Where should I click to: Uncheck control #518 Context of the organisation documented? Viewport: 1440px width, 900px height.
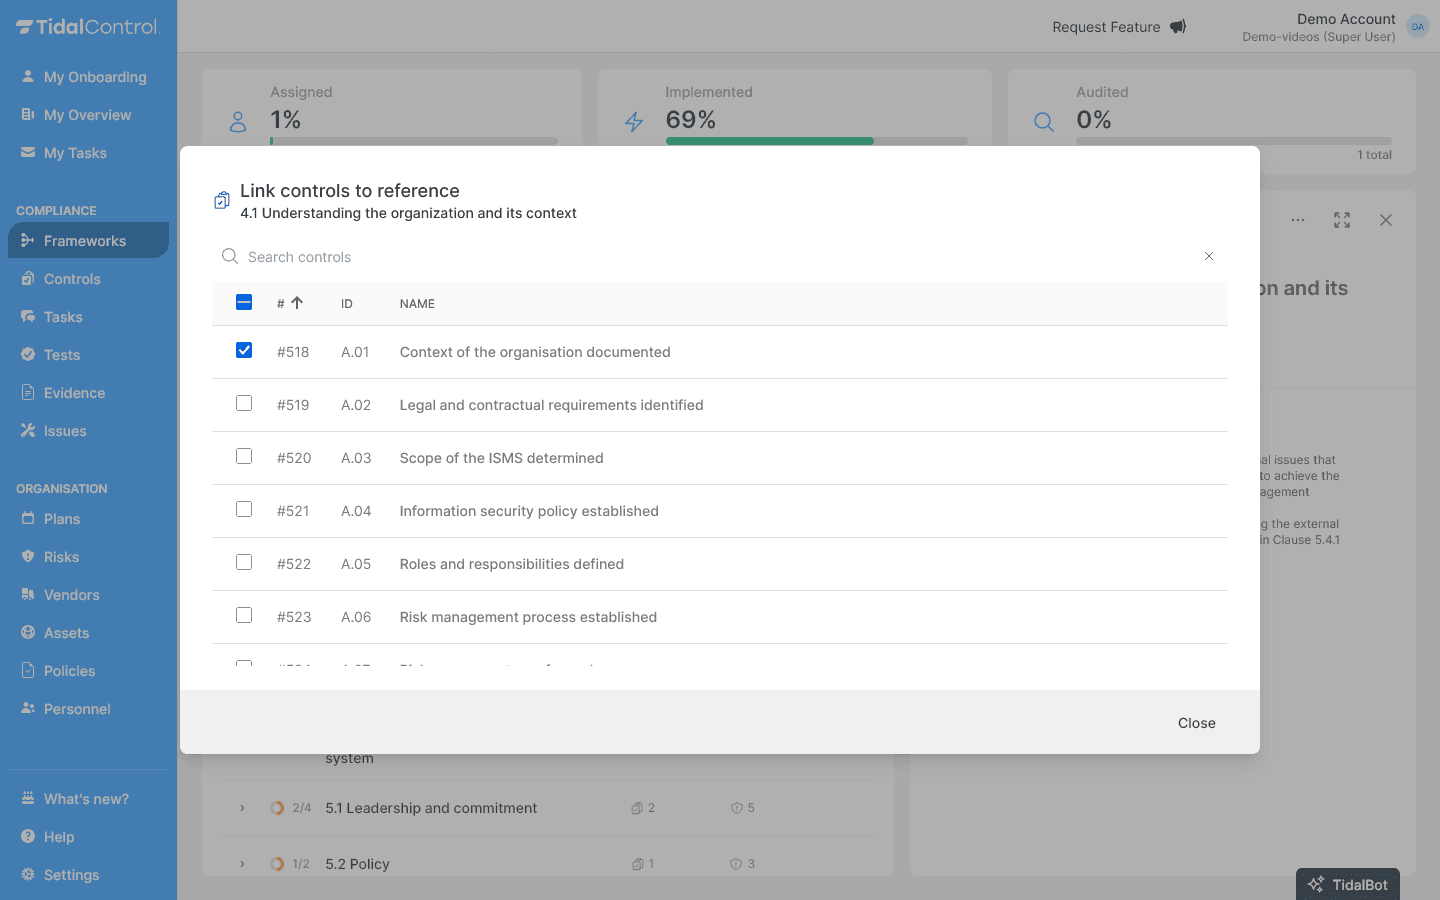coord(244,350)
